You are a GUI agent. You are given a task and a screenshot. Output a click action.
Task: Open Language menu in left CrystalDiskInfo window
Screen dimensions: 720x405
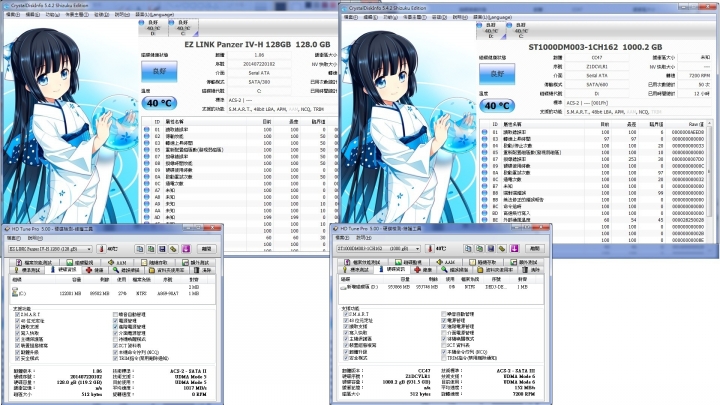click(154, 15)
